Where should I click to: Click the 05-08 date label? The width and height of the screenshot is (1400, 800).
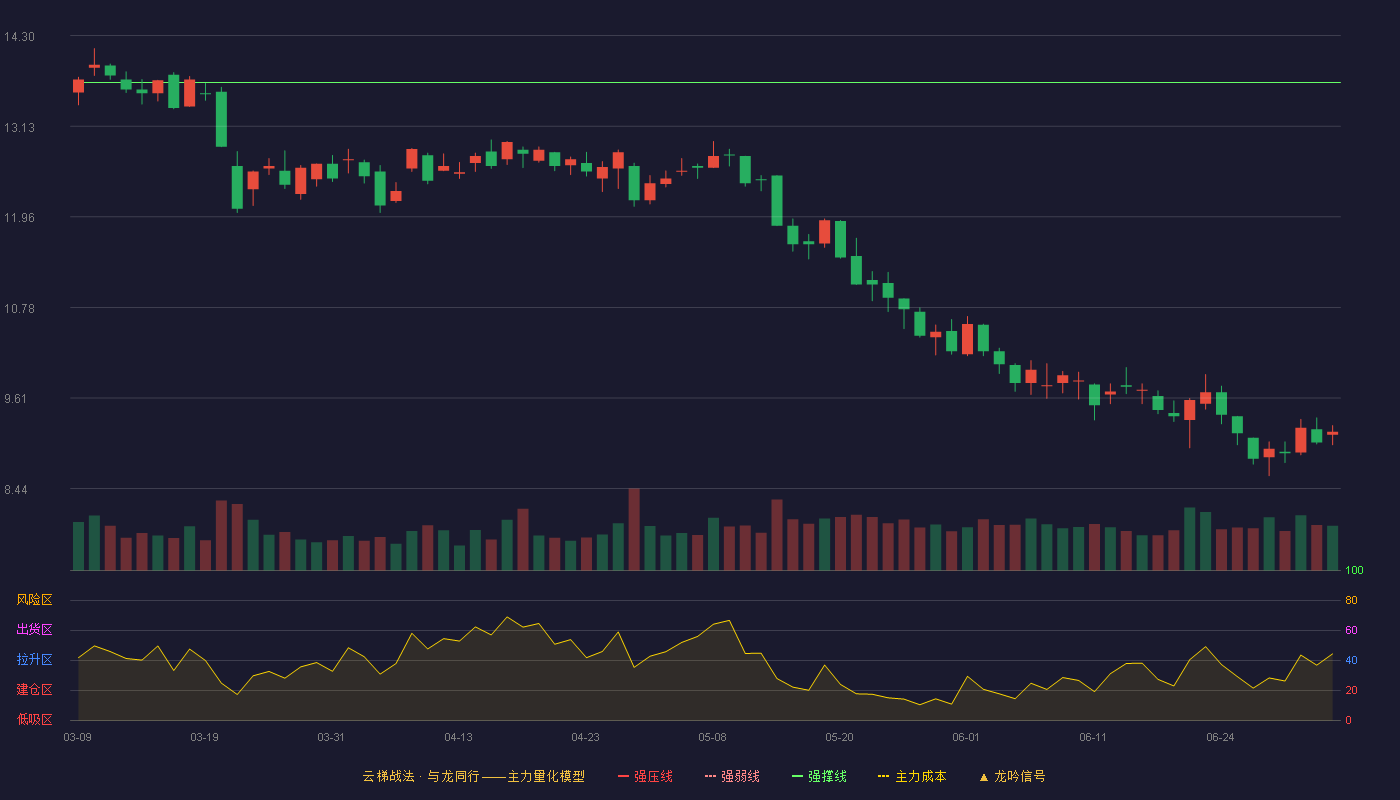(x=712, y=737)
